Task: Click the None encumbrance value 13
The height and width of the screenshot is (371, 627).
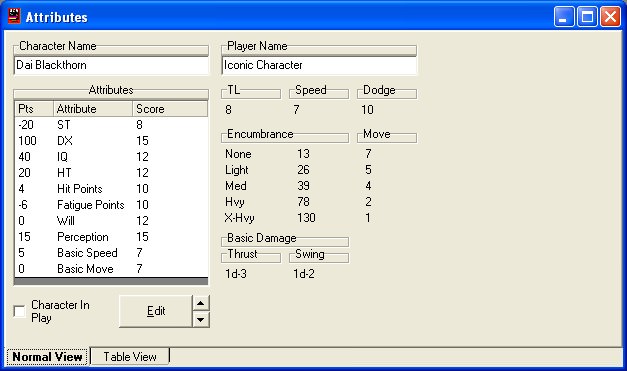Action: point(303,154)
